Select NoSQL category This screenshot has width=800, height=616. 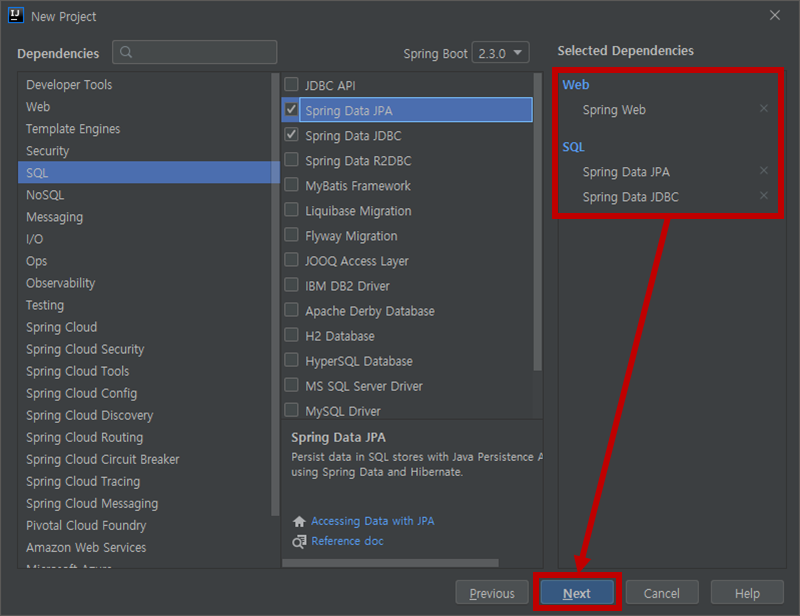pyautogui.click(x=145, y=194)
